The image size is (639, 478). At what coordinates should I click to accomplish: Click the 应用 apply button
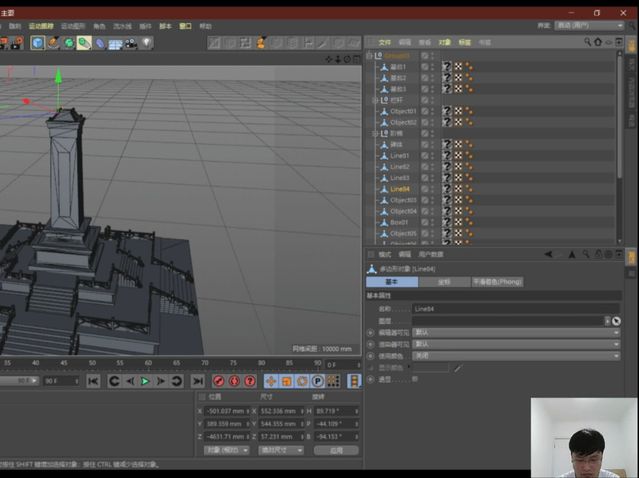336,450
